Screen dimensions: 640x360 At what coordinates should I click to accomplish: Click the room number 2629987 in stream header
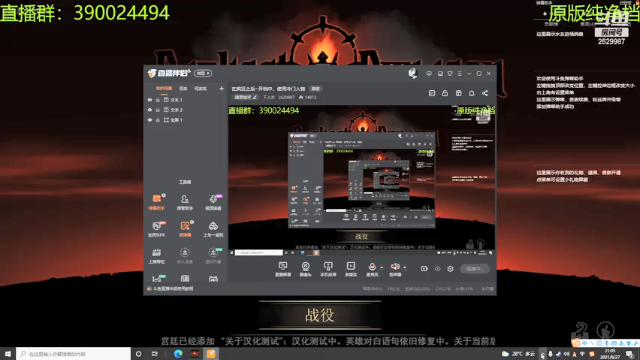286,97
